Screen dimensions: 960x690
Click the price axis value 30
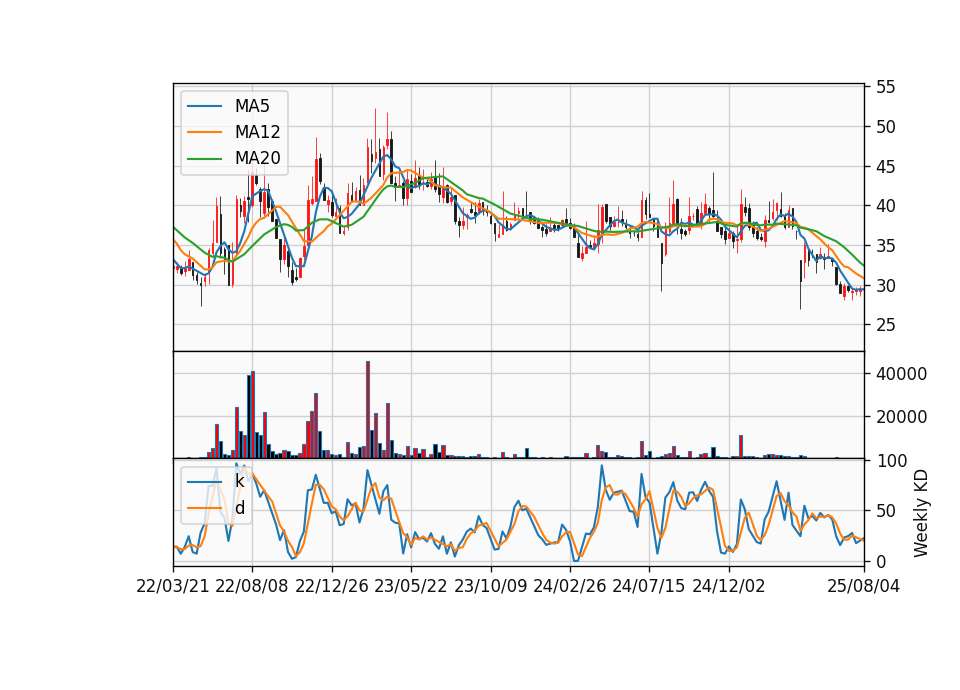coord(885,285)
